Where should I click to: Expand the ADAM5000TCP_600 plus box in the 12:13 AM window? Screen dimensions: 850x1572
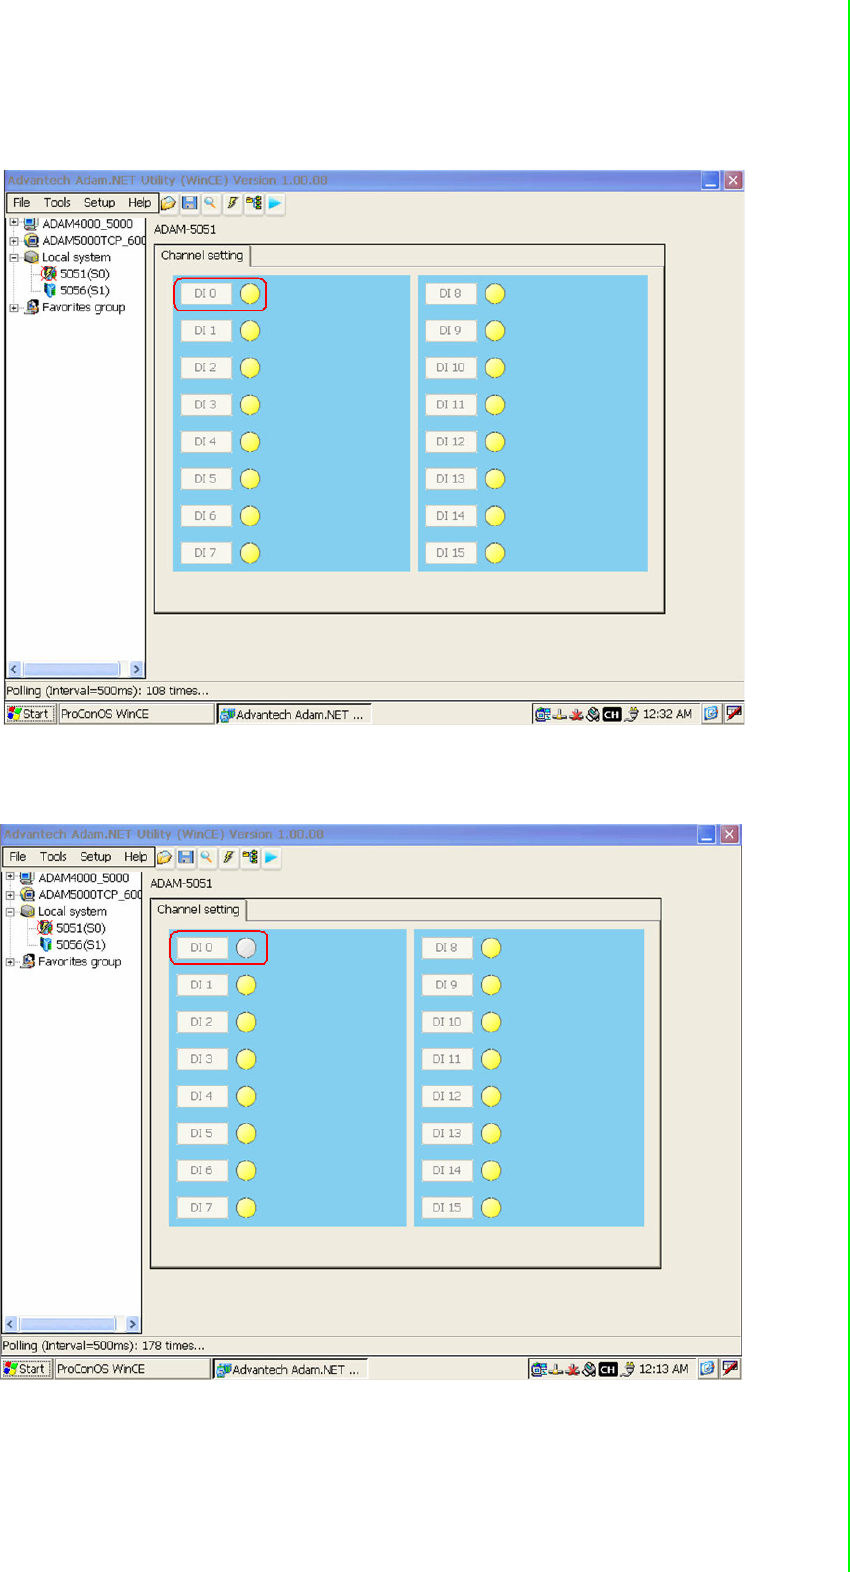tap(10, 894)
